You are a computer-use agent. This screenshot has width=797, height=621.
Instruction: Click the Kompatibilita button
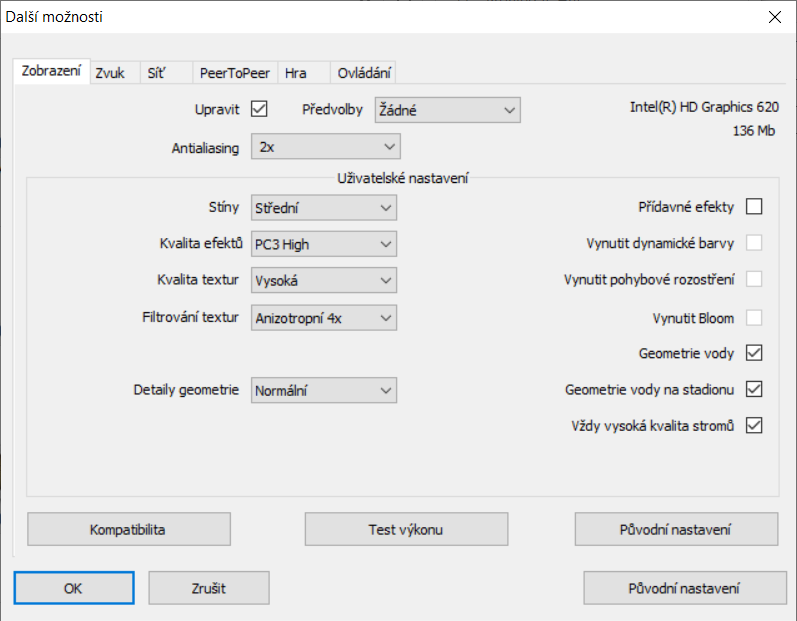128,529
